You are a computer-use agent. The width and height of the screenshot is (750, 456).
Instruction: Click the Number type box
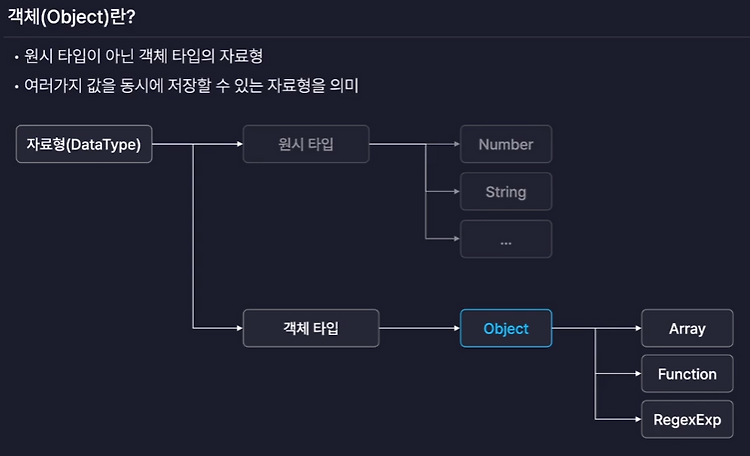pyautogui.click(x=506, y=144)
